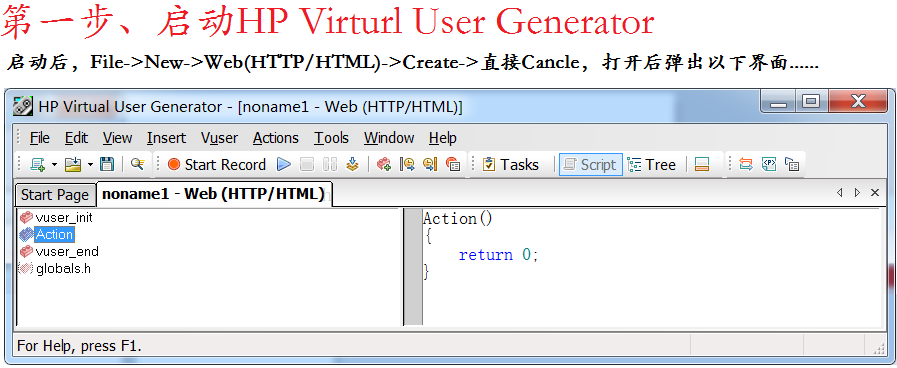Select the Action item in the list
Screen dimensions: 897x368
click(x=54, y=235)
